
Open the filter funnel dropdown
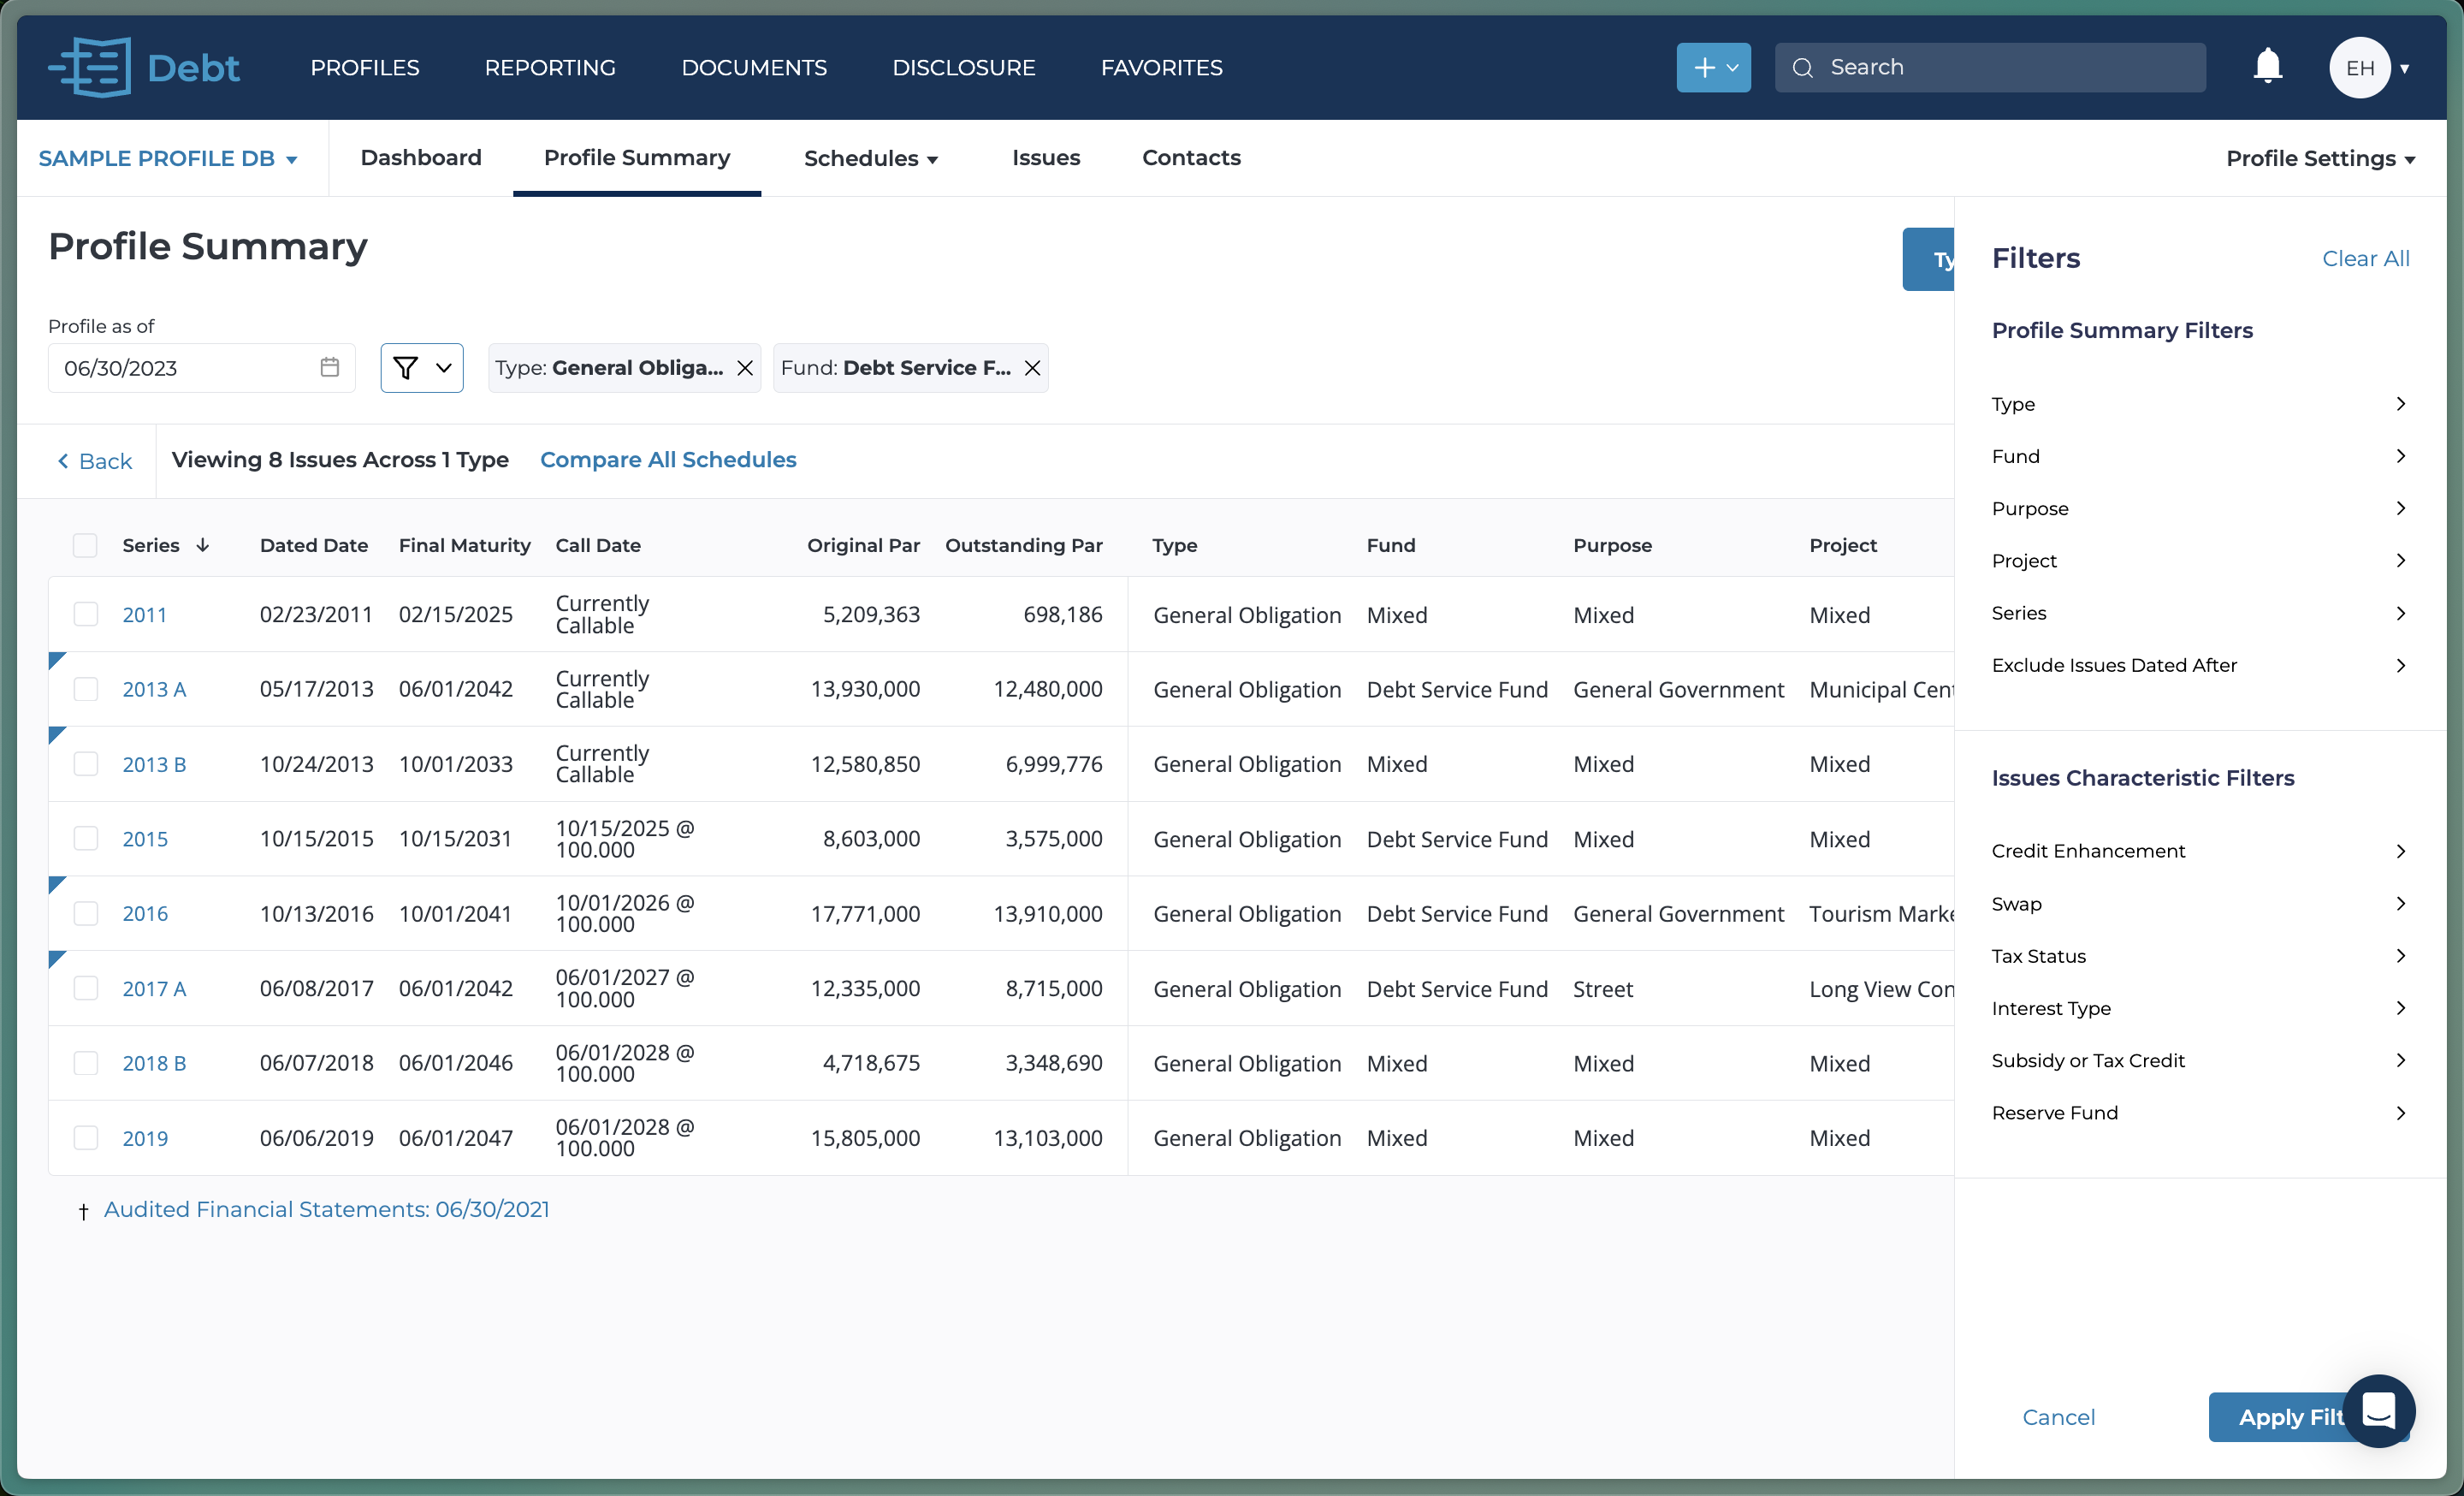pos(421,367)
